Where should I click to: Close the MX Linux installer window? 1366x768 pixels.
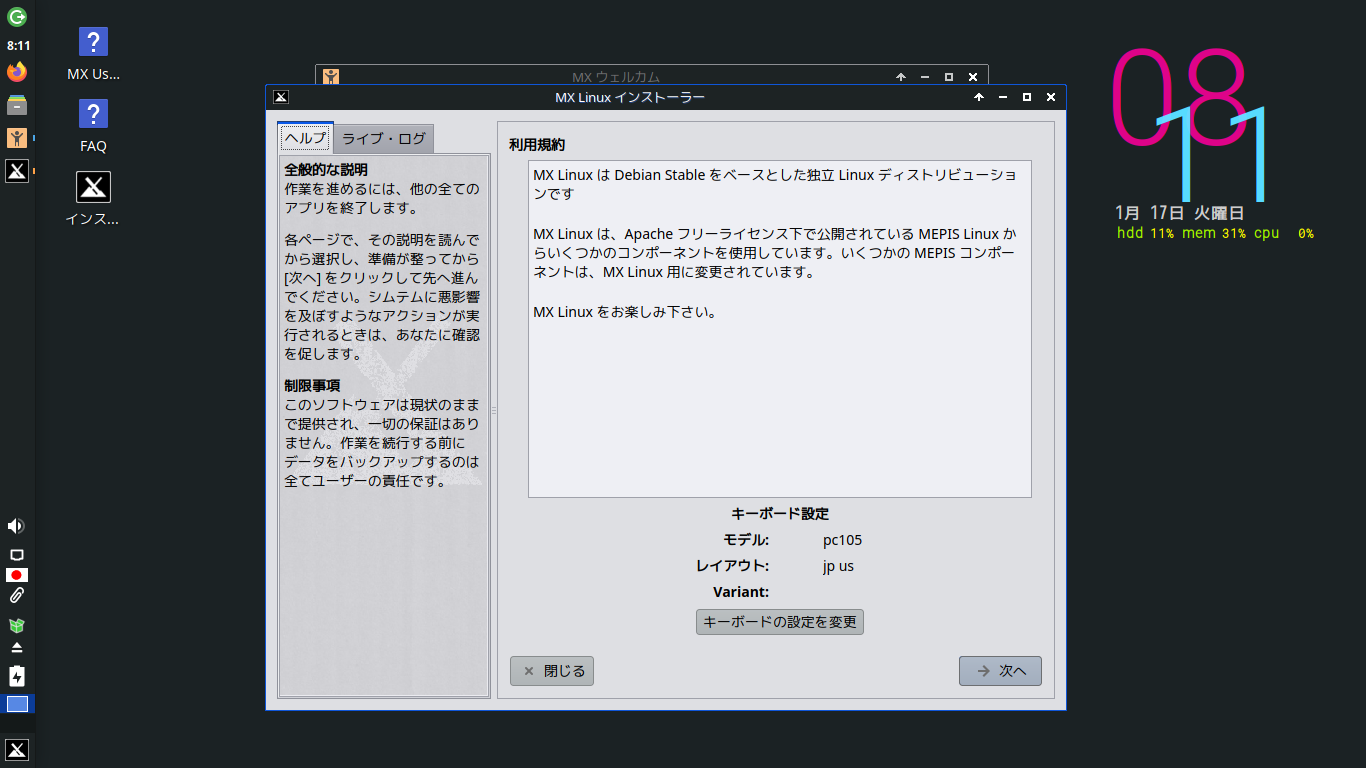1051,97
